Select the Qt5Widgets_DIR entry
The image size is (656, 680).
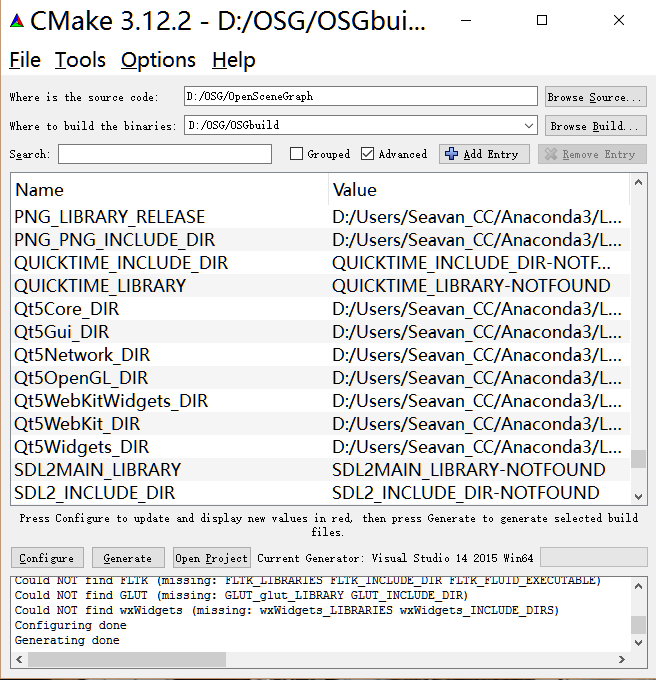tap(82, 447)
